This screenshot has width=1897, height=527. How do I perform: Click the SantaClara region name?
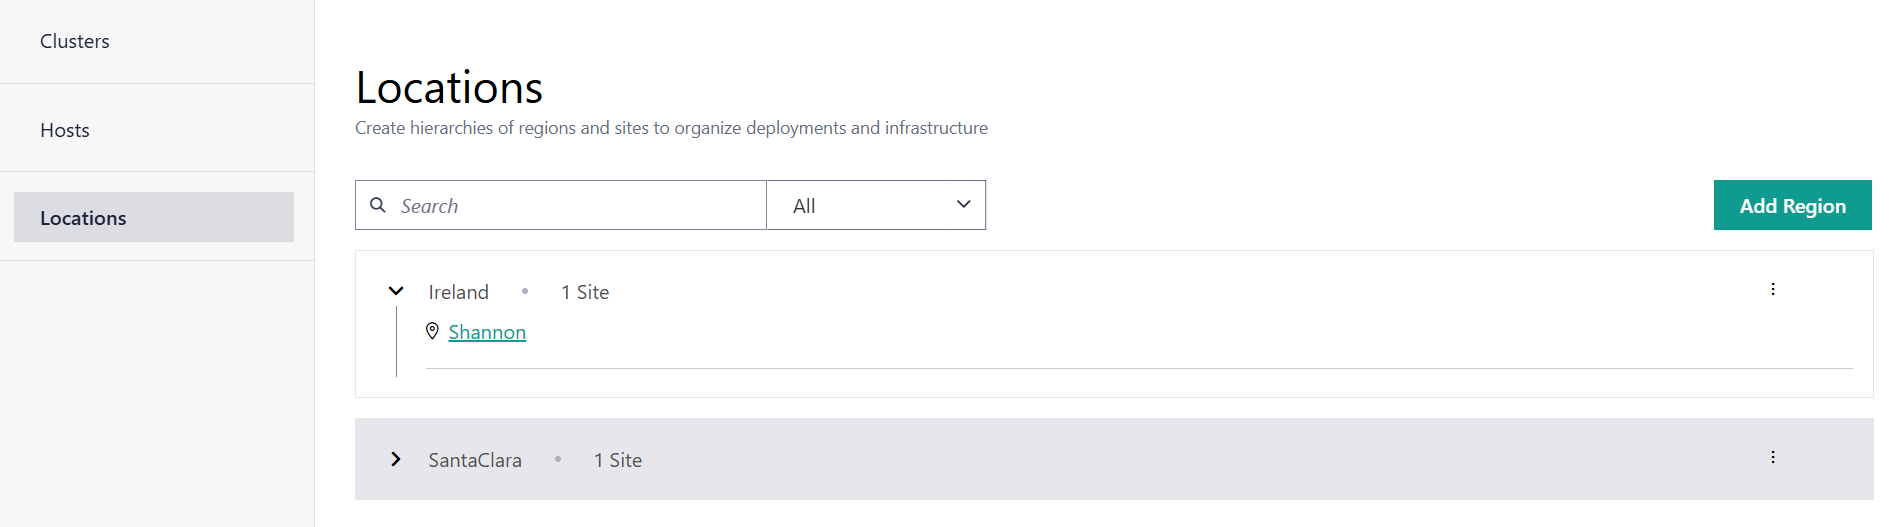coord(475,460)
